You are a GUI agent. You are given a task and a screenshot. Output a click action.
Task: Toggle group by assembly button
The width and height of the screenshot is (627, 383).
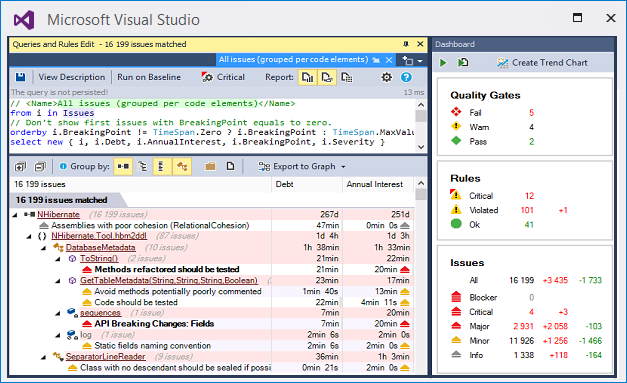coord(123,166)
